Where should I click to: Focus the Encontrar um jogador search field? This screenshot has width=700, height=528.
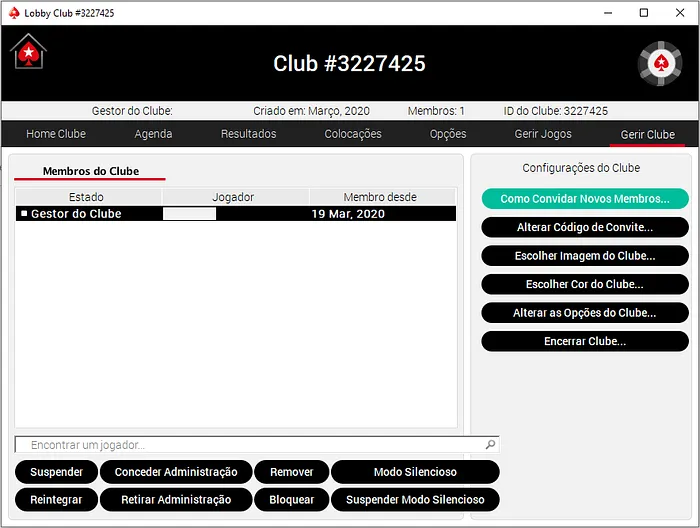pyautogui.click(x=257, y=445)
